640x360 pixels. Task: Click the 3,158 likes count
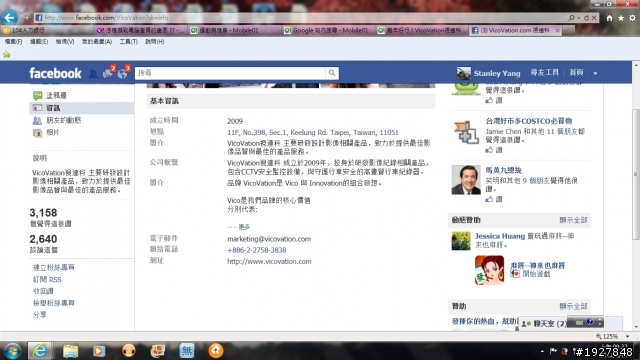point(43,213)
